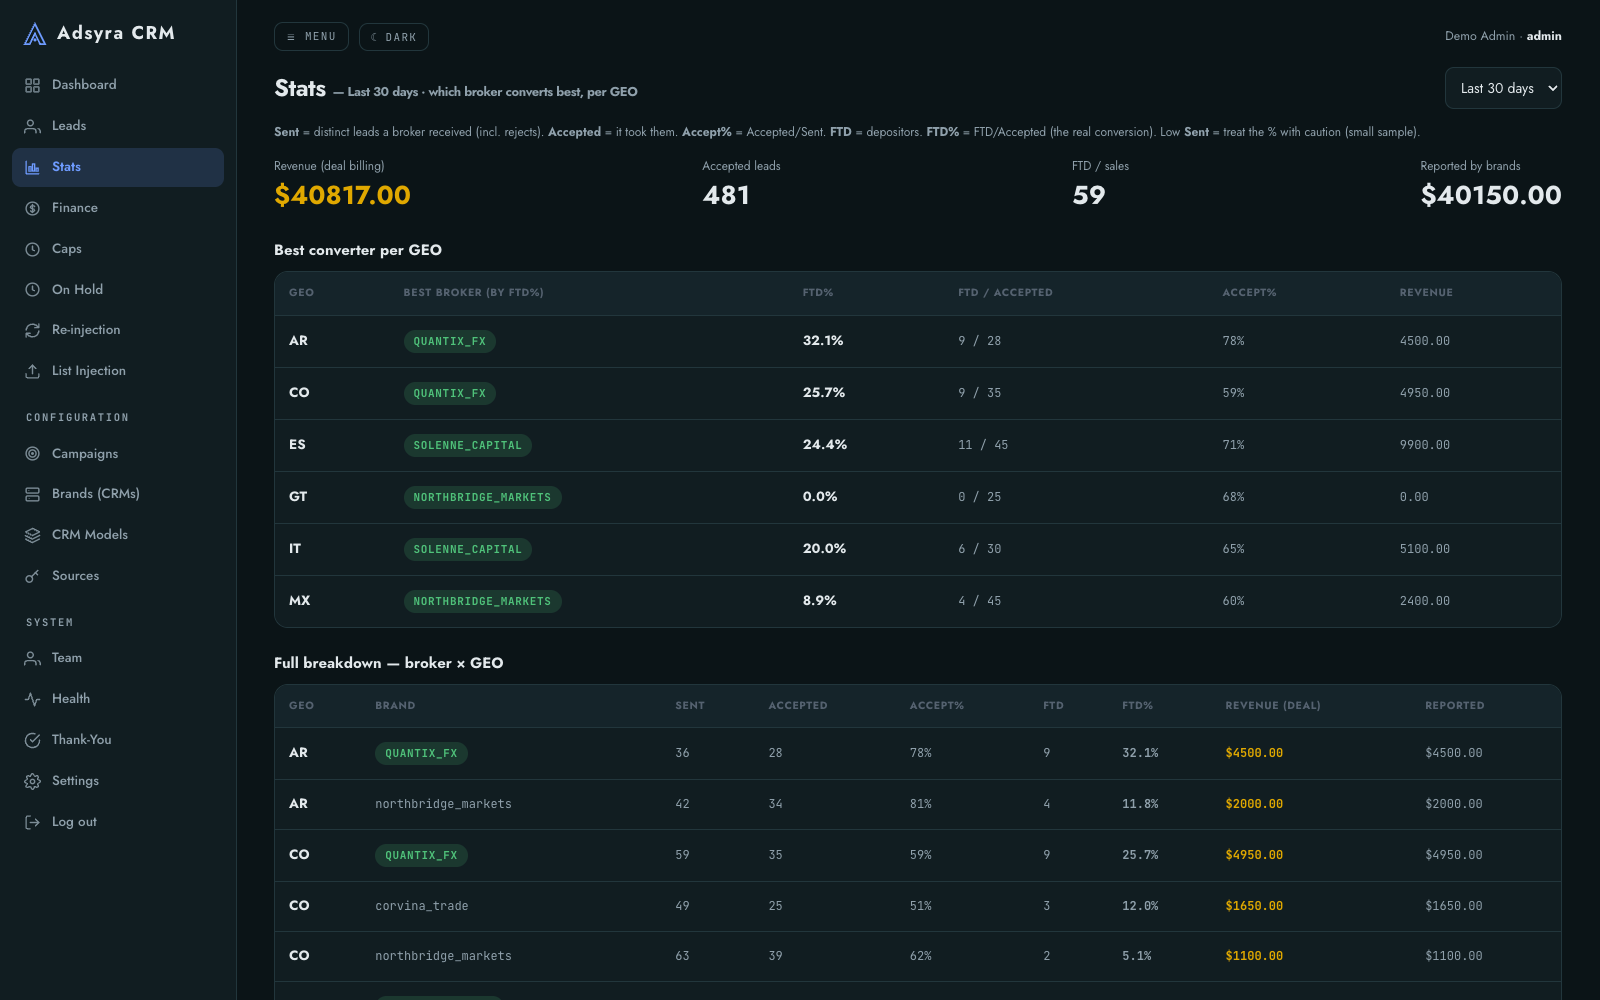This screenshot has height=1000, width=1600.
Task: Click the Brands server icon
Action: (x=32, y=494)
